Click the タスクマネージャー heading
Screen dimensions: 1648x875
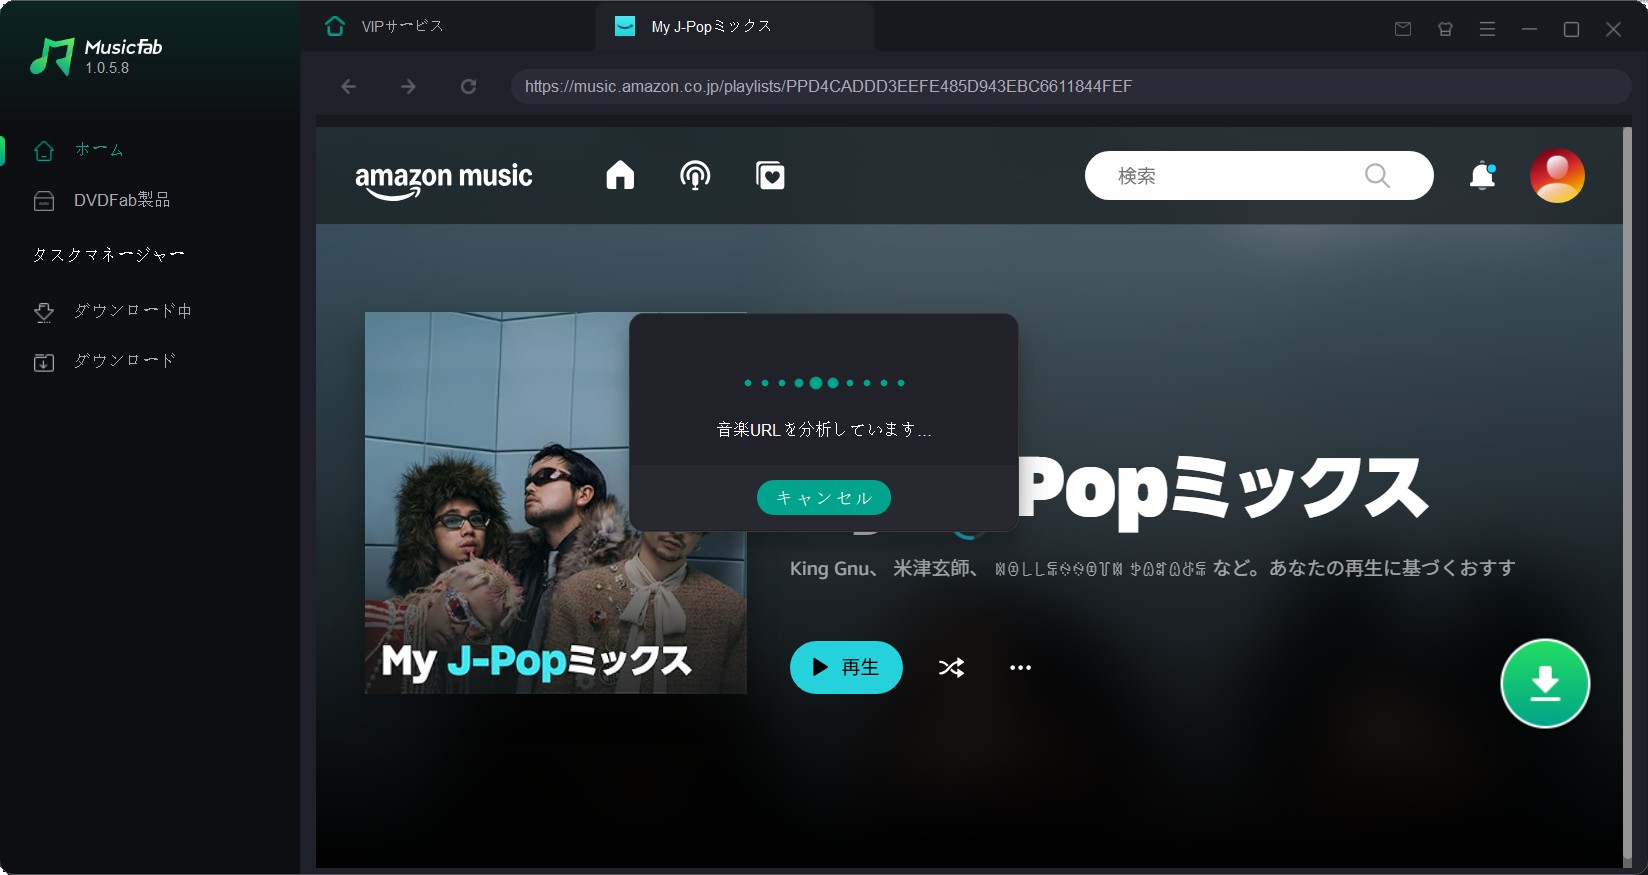pos(108,255)
